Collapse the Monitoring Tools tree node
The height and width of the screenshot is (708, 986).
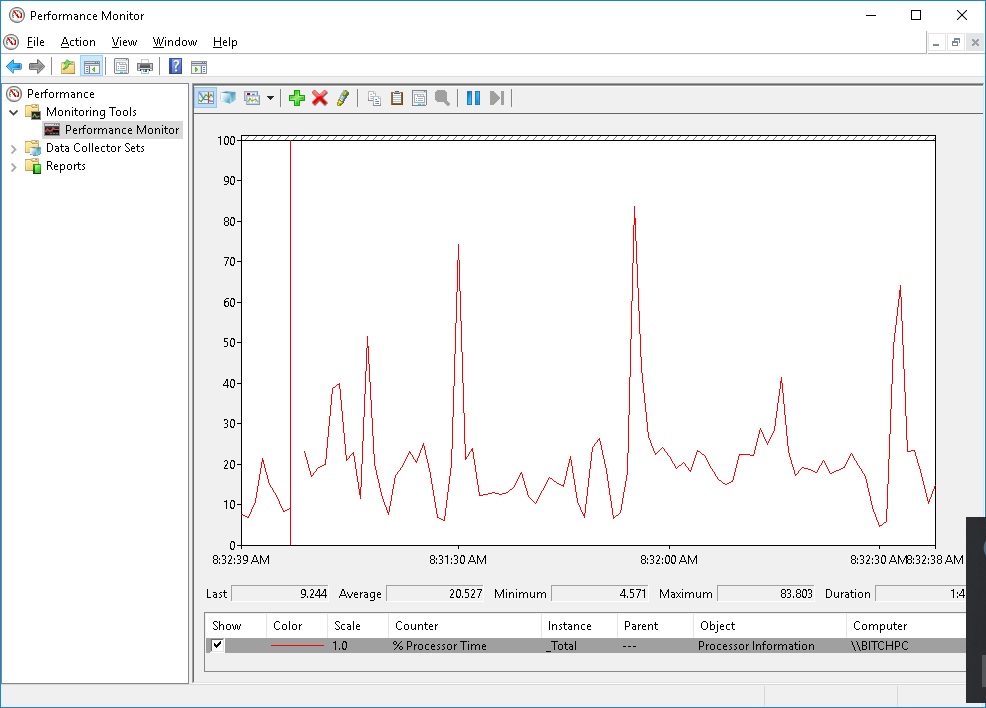tap(13, 113)
